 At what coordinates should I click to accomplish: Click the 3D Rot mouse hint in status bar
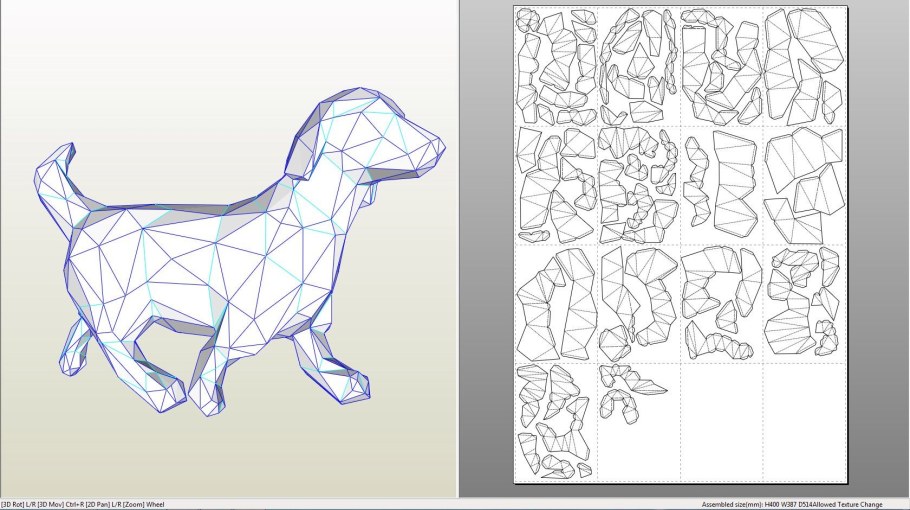22,505
